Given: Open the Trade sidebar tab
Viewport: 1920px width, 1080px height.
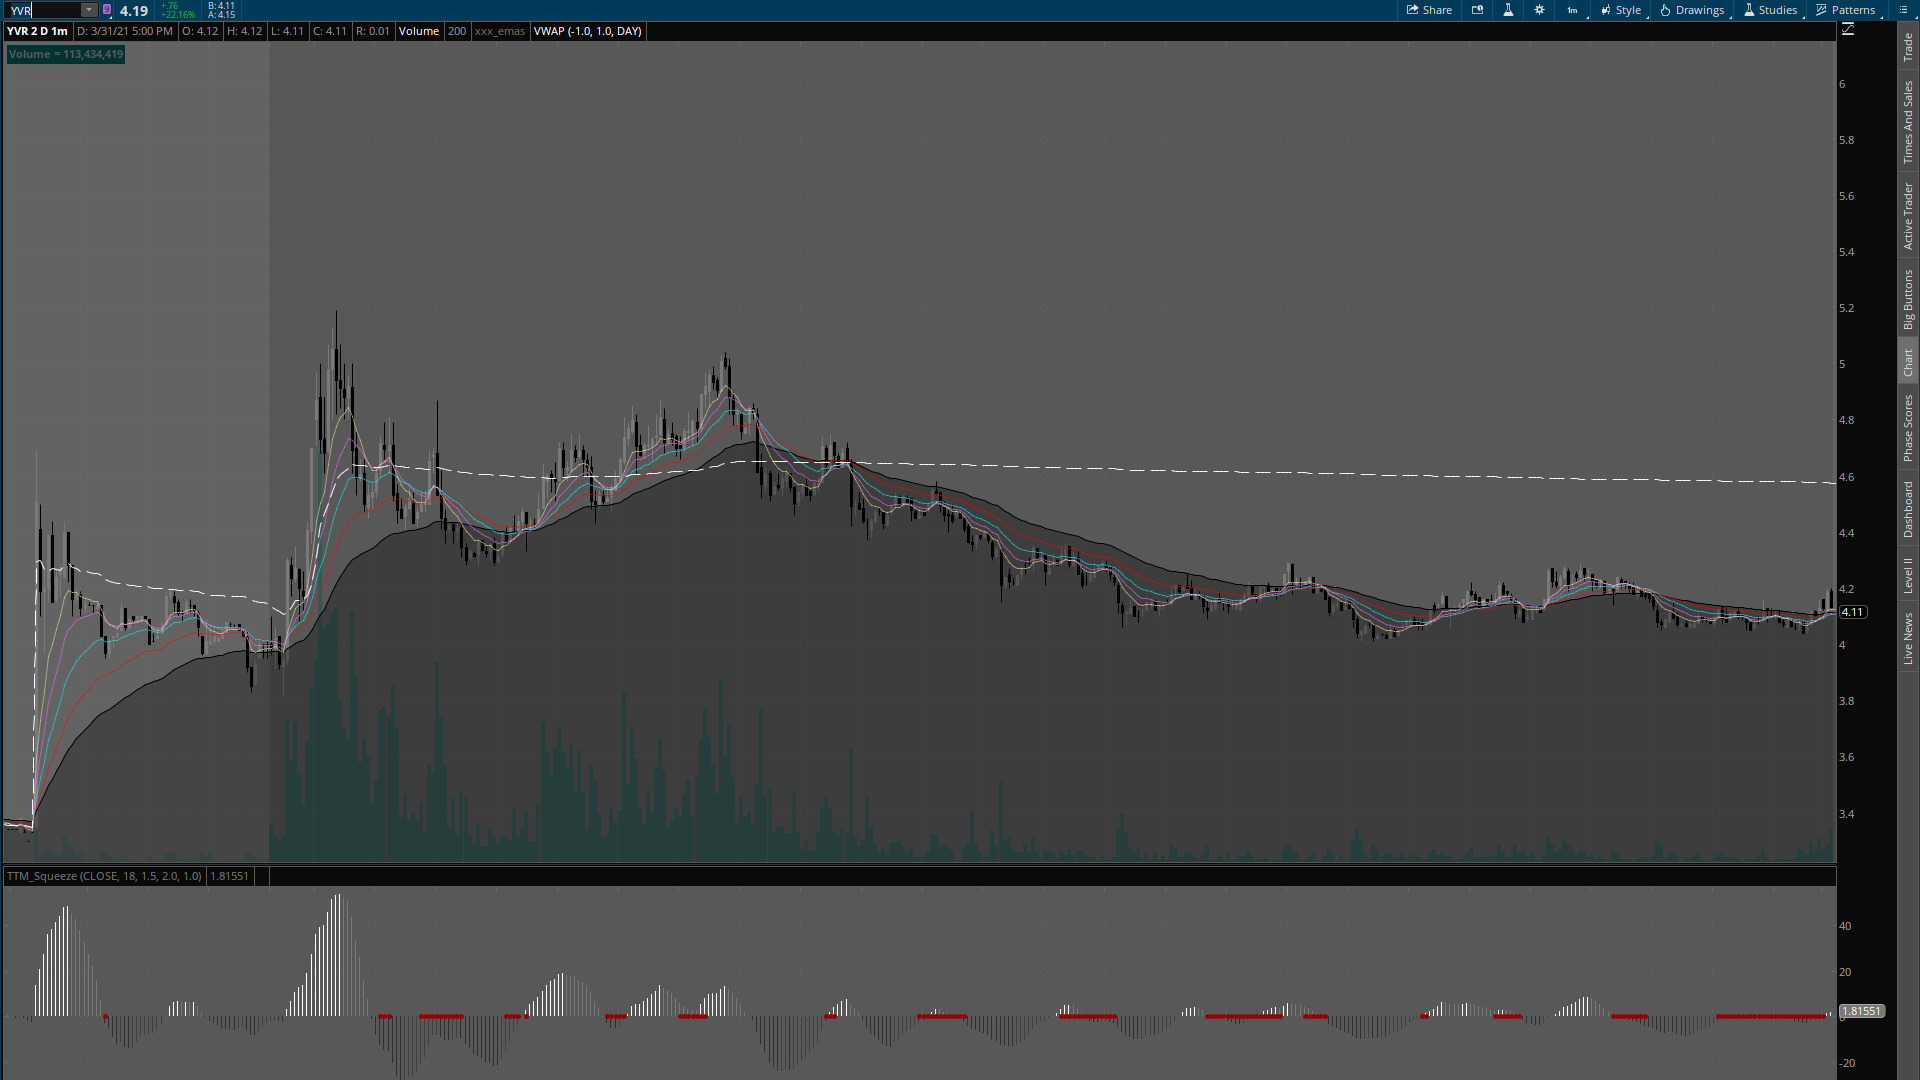Looking at the screenshot, I should (x=1908, y=46).
